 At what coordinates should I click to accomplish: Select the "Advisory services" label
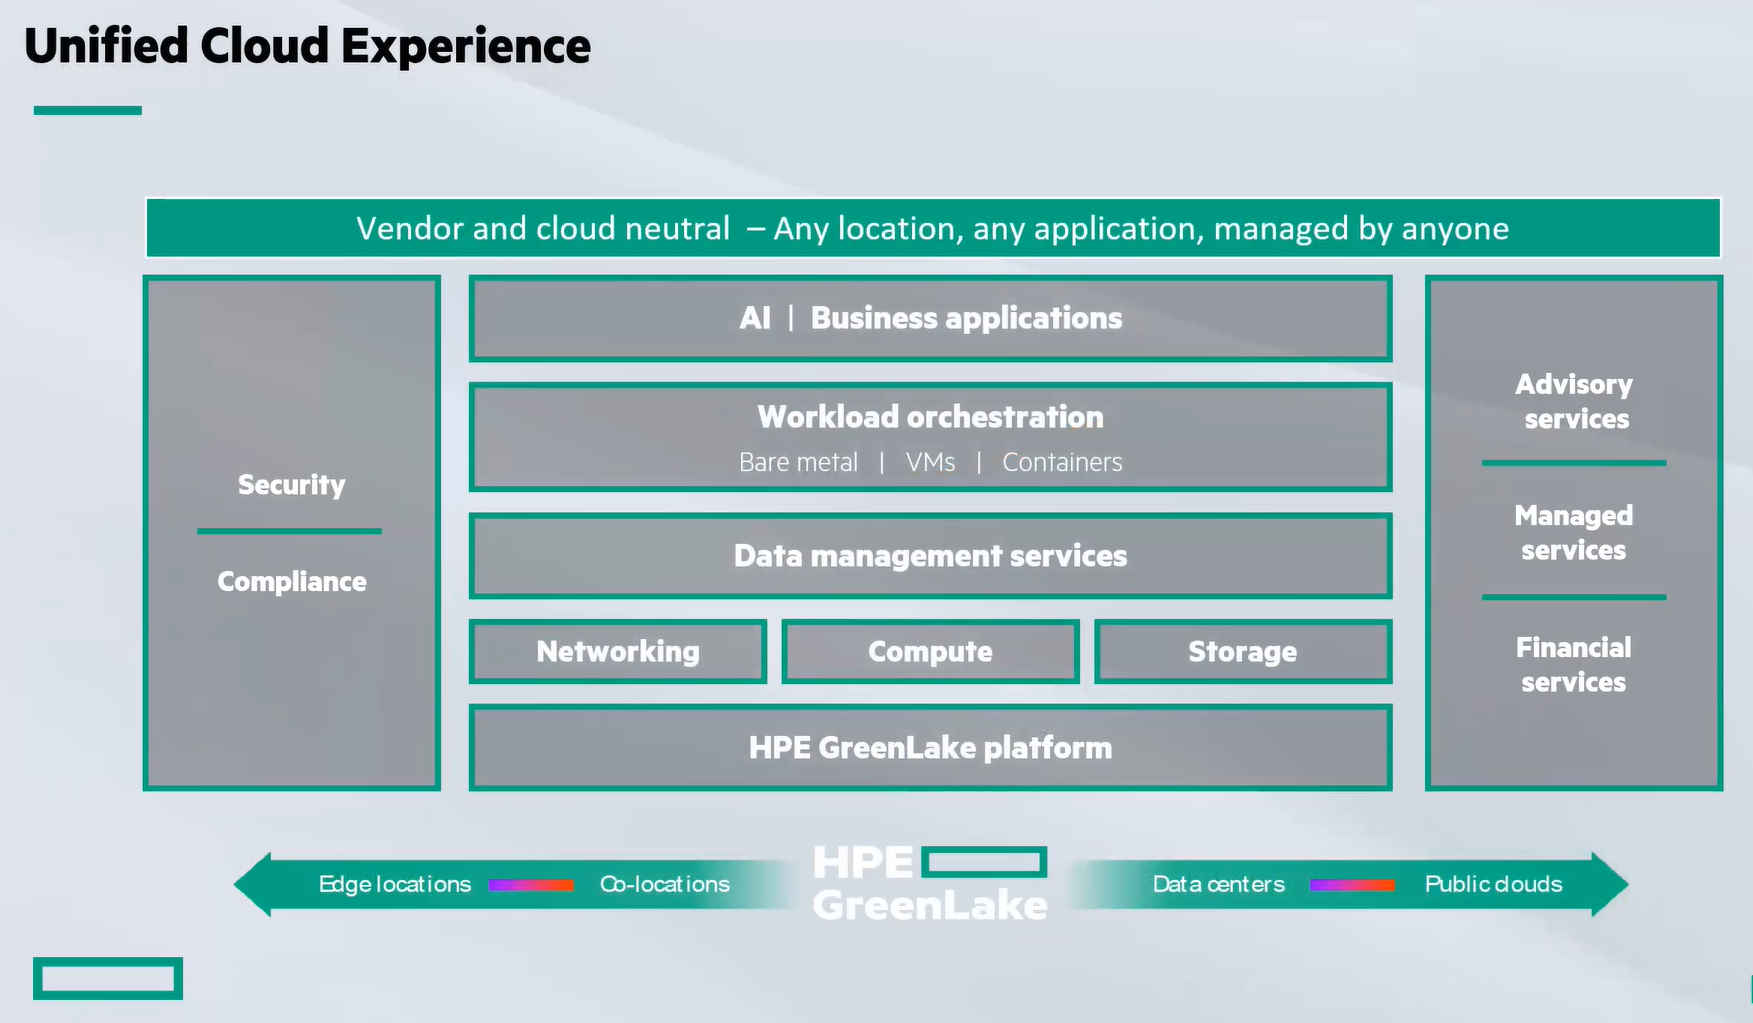tap(1574, 401)
